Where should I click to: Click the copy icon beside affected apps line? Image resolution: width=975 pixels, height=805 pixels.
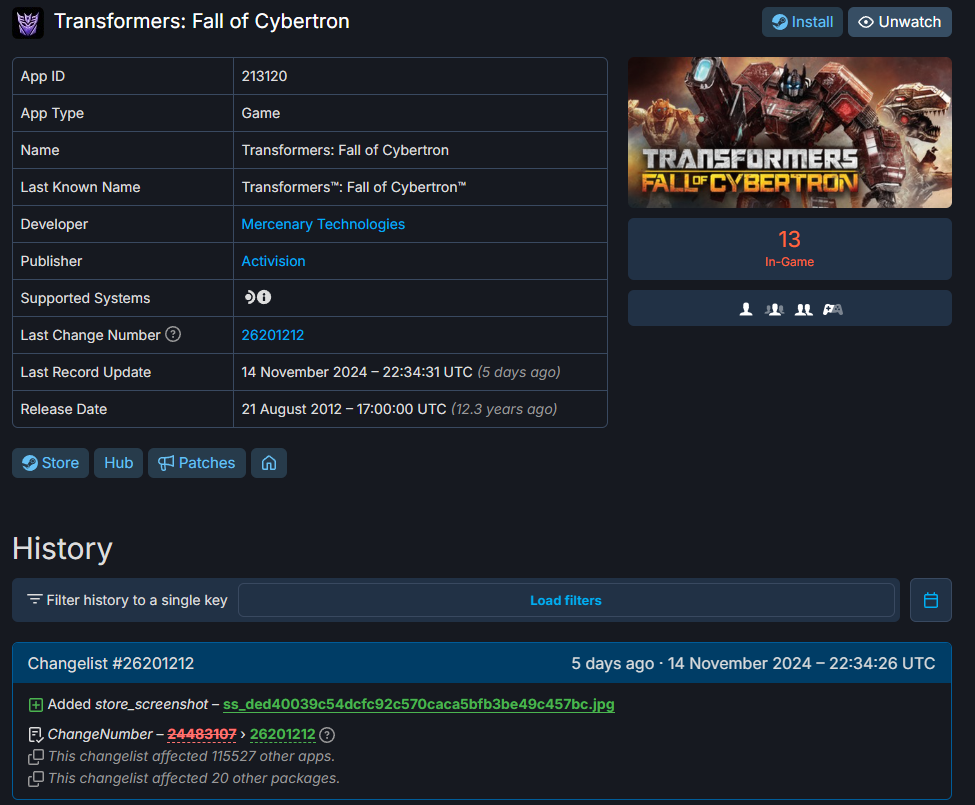[x=36, y=757]
